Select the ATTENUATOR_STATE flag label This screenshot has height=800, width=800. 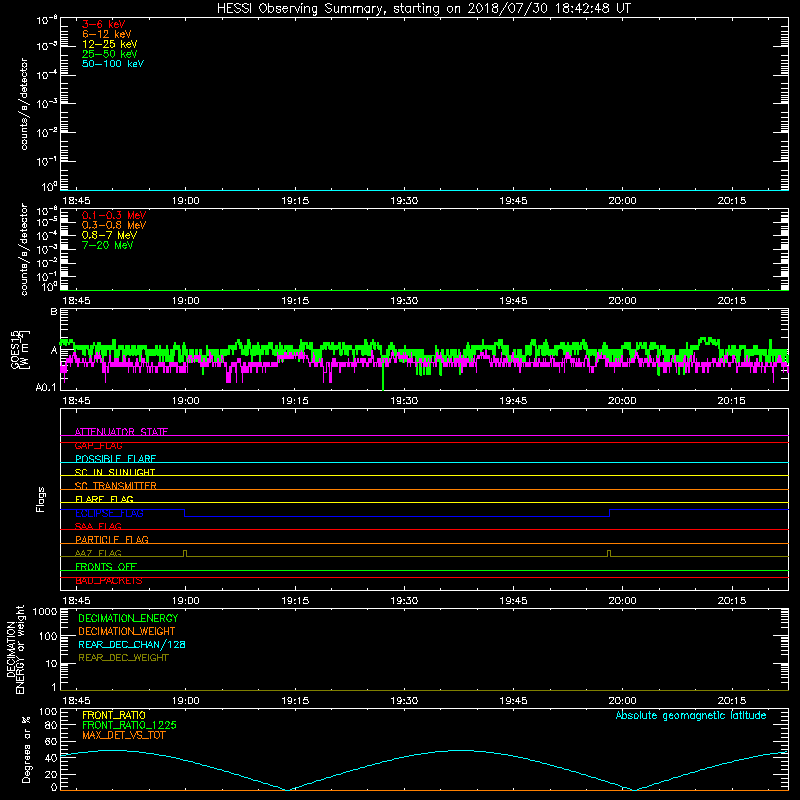point(121,432)
